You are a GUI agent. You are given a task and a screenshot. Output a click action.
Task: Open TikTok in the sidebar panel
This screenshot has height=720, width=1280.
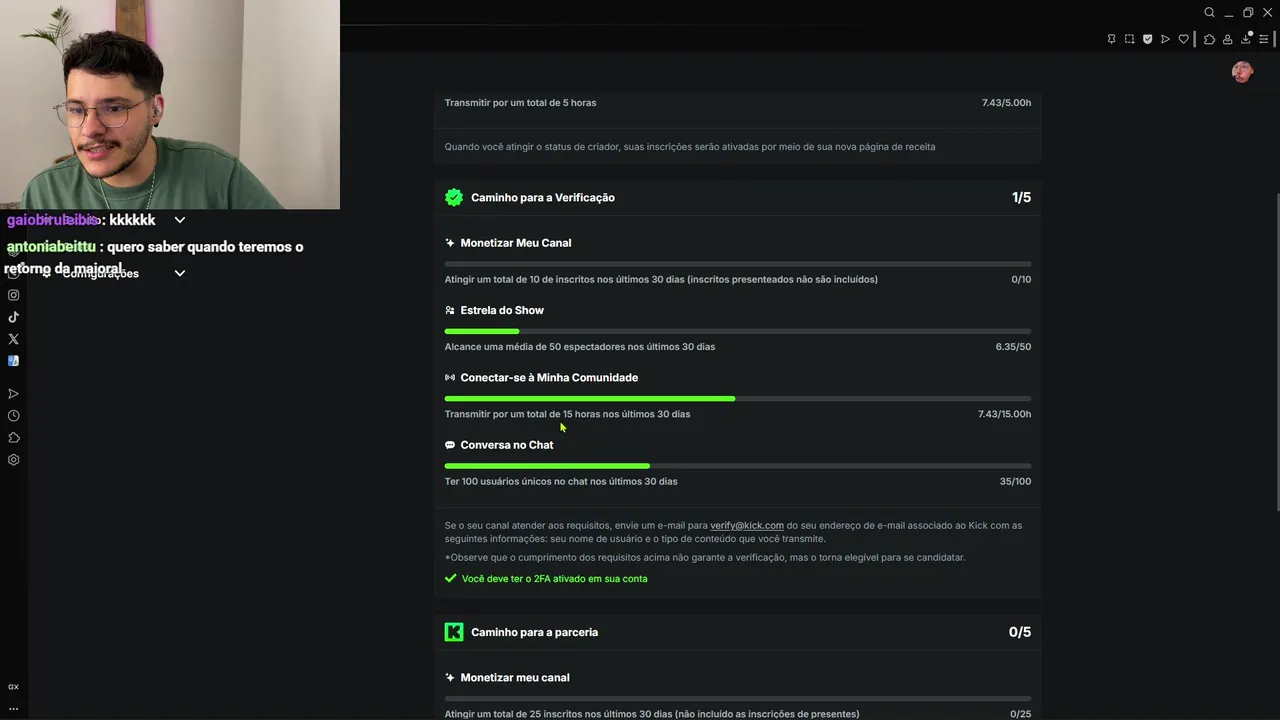[14, 317]
